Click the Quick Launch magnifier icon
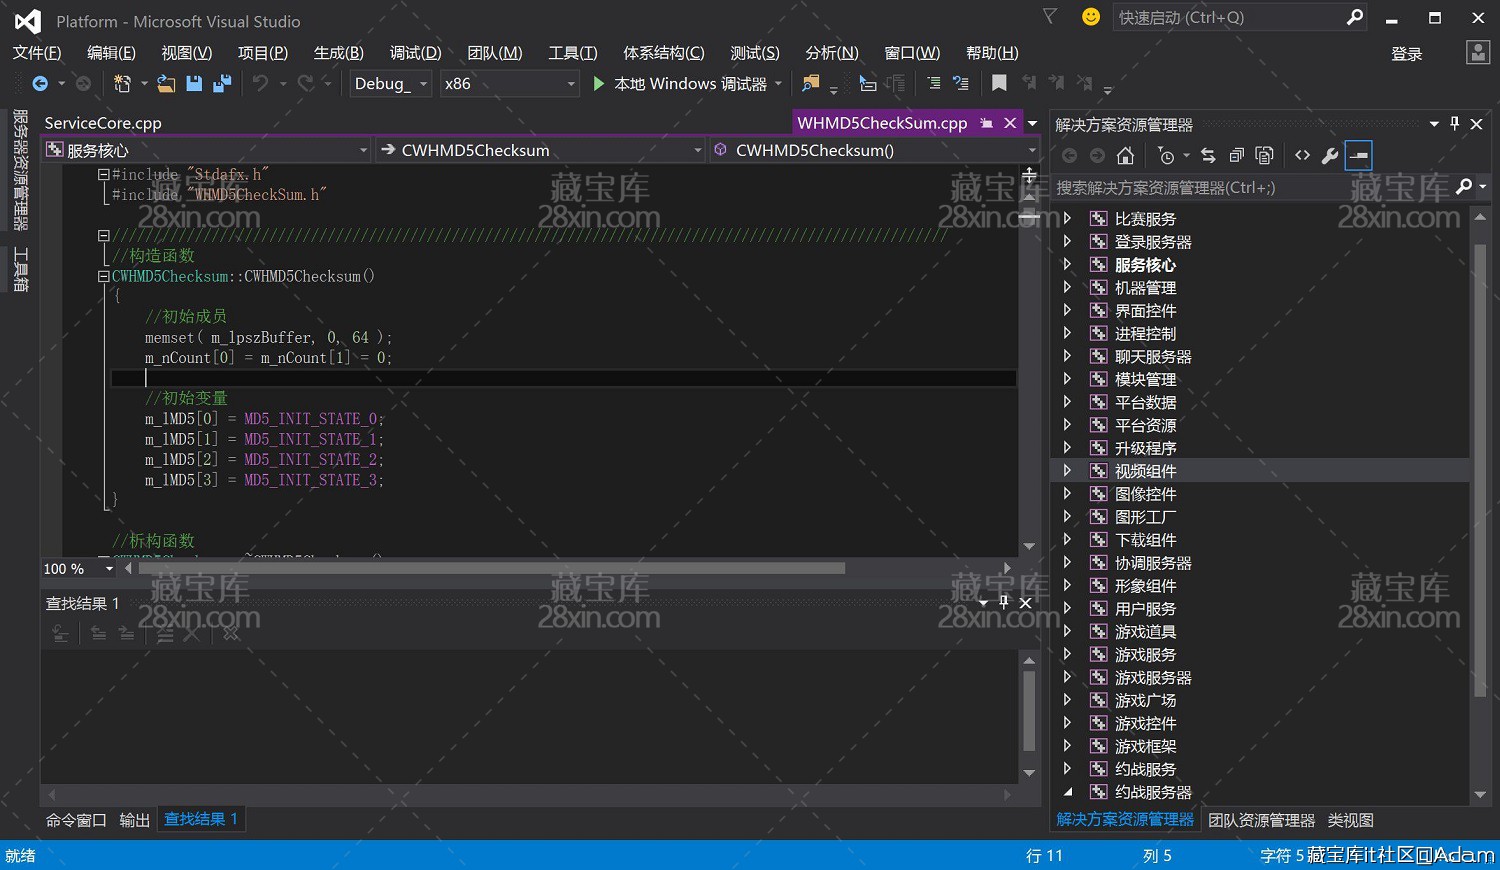This screenshot has height=870, width=1500. [x=1355, y=17]
